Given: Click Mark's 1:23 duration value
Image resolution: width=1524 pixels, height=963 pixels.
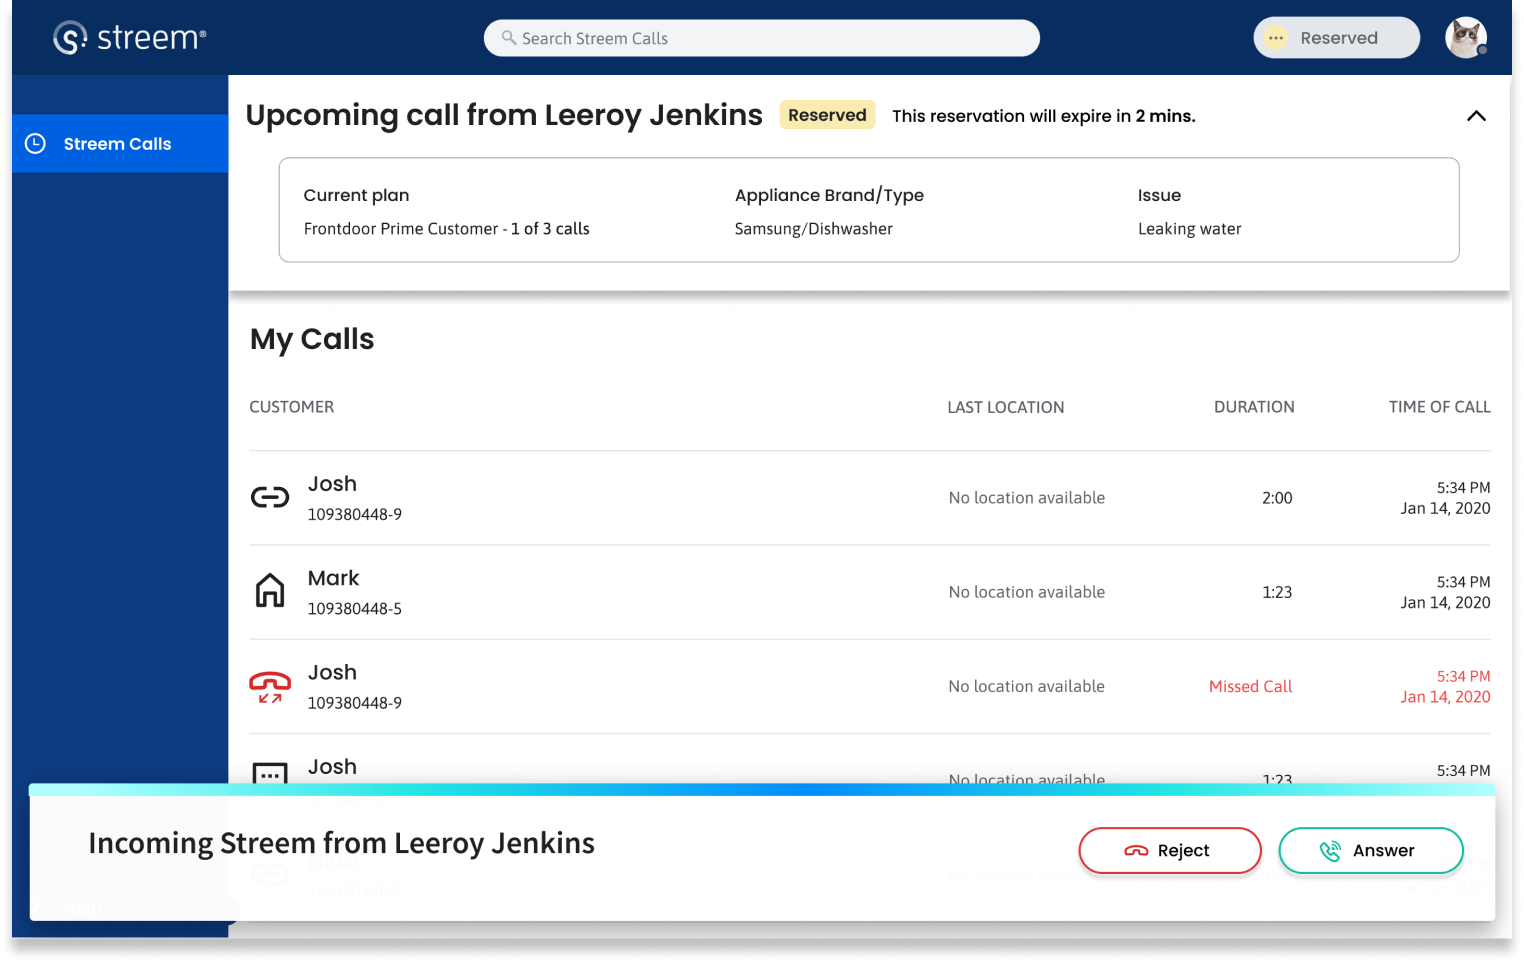Looking at the screenshot, I should click(1277, 592).
